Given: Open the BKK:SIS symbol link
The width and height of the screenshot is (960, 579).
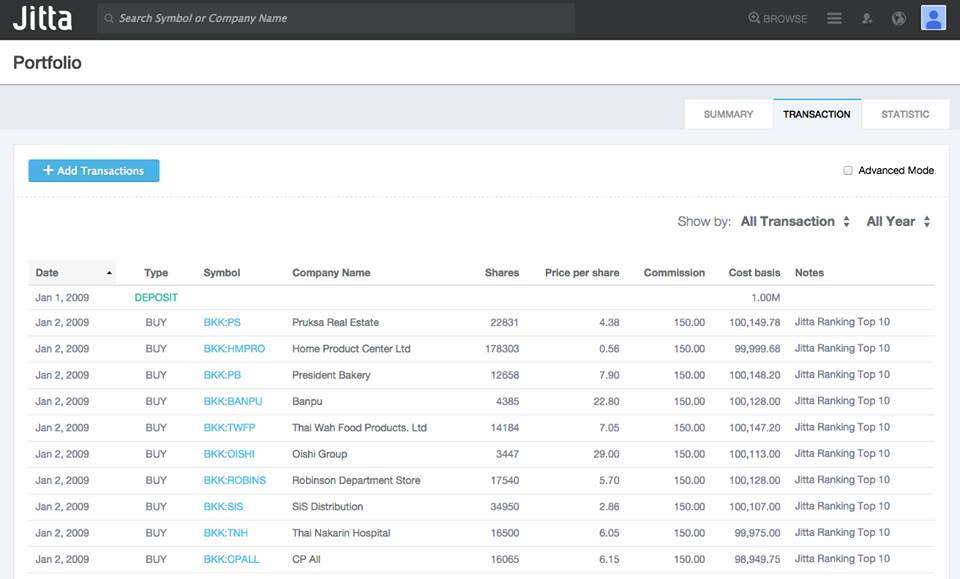Looking at the screenshot, I should (x=223, y=506).
